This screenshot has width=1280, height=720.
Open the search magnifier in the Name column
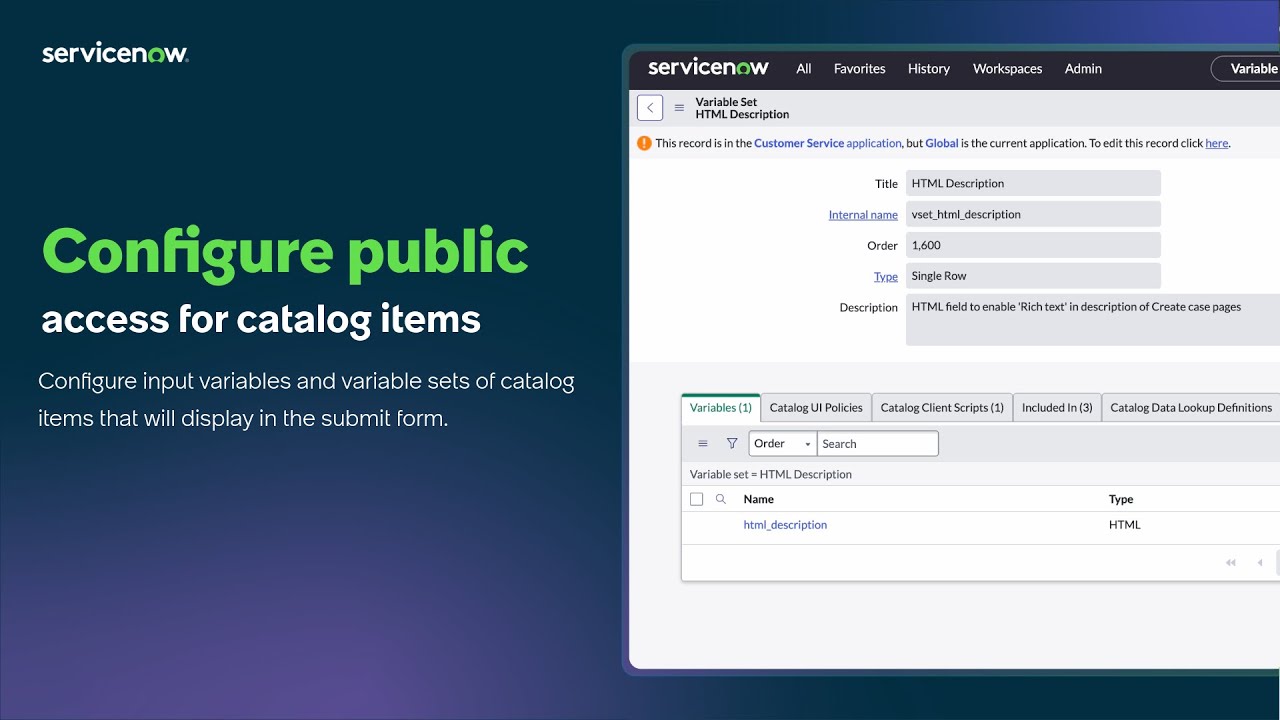pyautogui.click(x=720, y=498)
